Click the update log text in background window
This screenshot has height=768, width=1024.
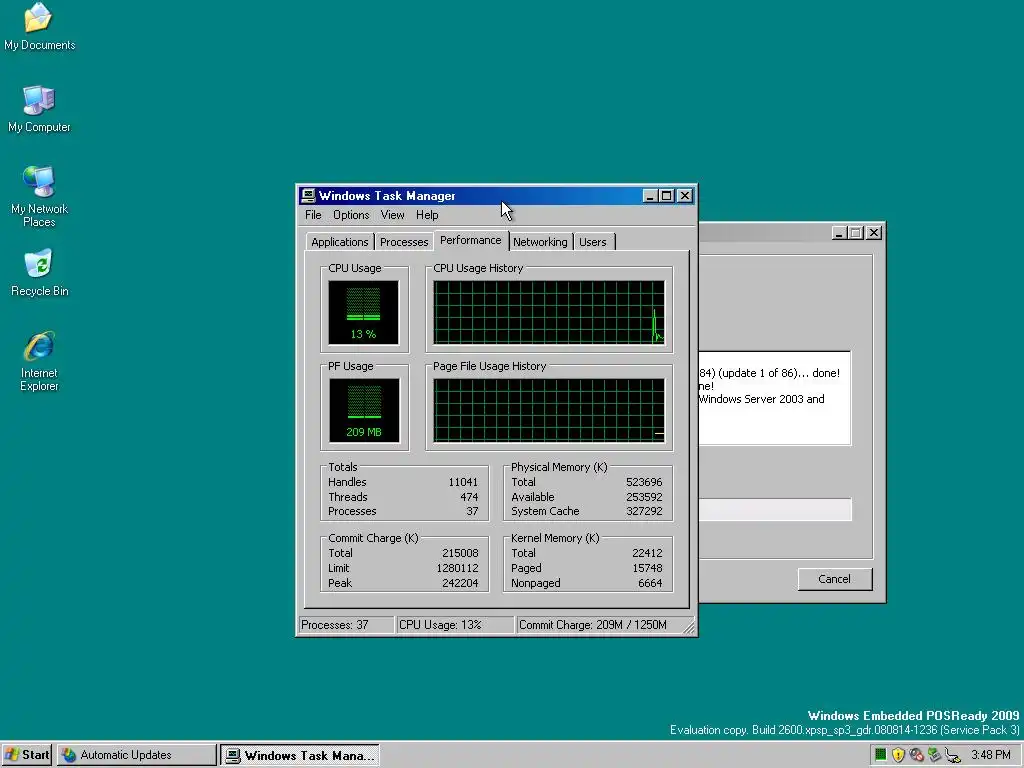pyautogui.click(x=775, y=398)
